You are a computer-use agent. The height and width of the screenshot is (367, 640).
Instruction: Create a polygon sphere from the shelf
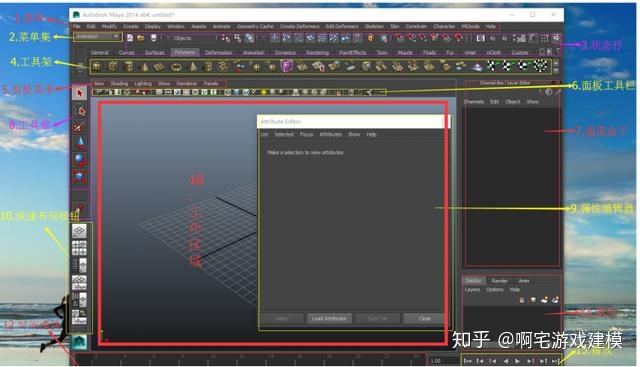tap(97, 66)
